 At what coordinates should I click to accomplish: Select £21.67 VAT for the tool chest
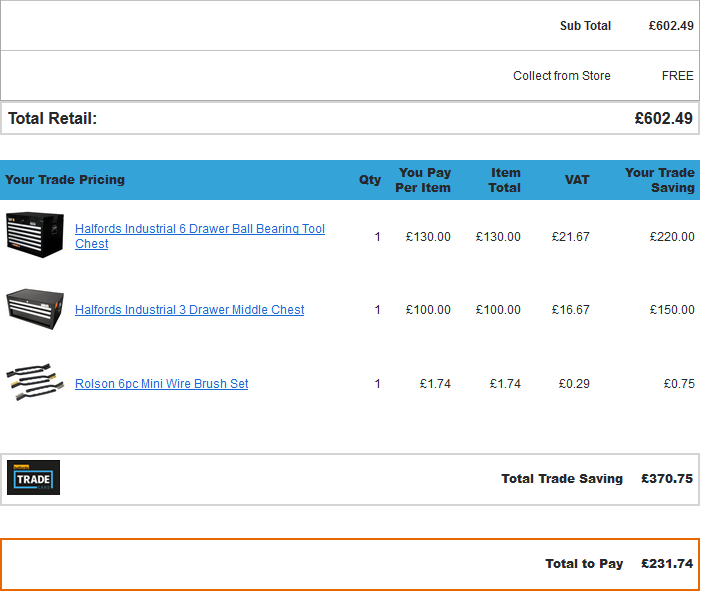[x=570, y=236]
